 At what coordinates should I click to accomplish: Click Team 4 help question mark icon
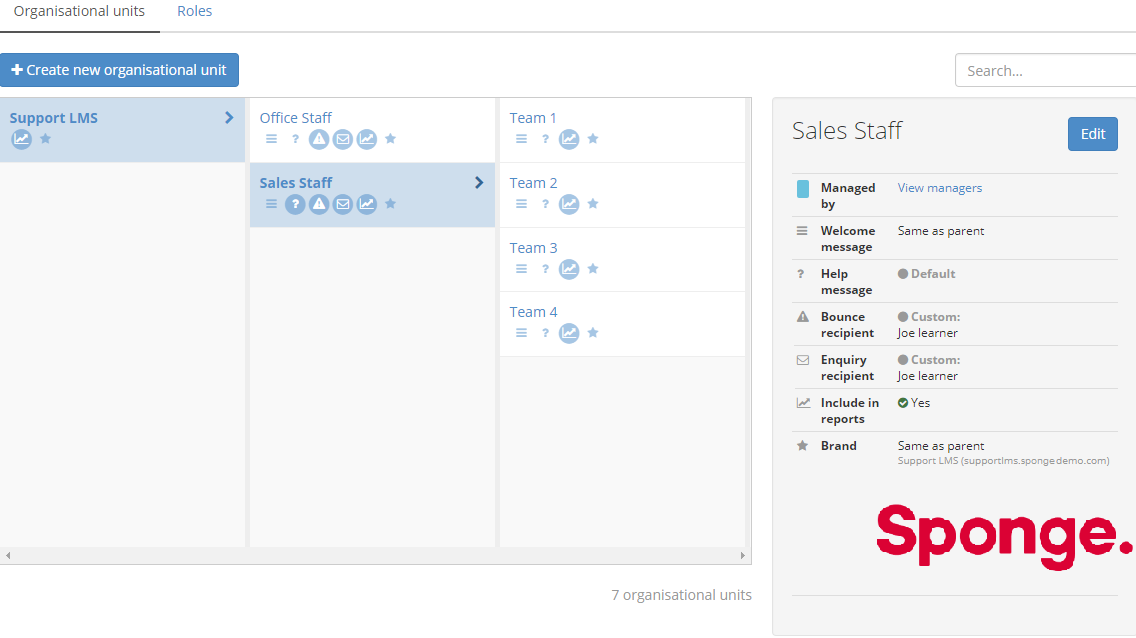point(545,333)
